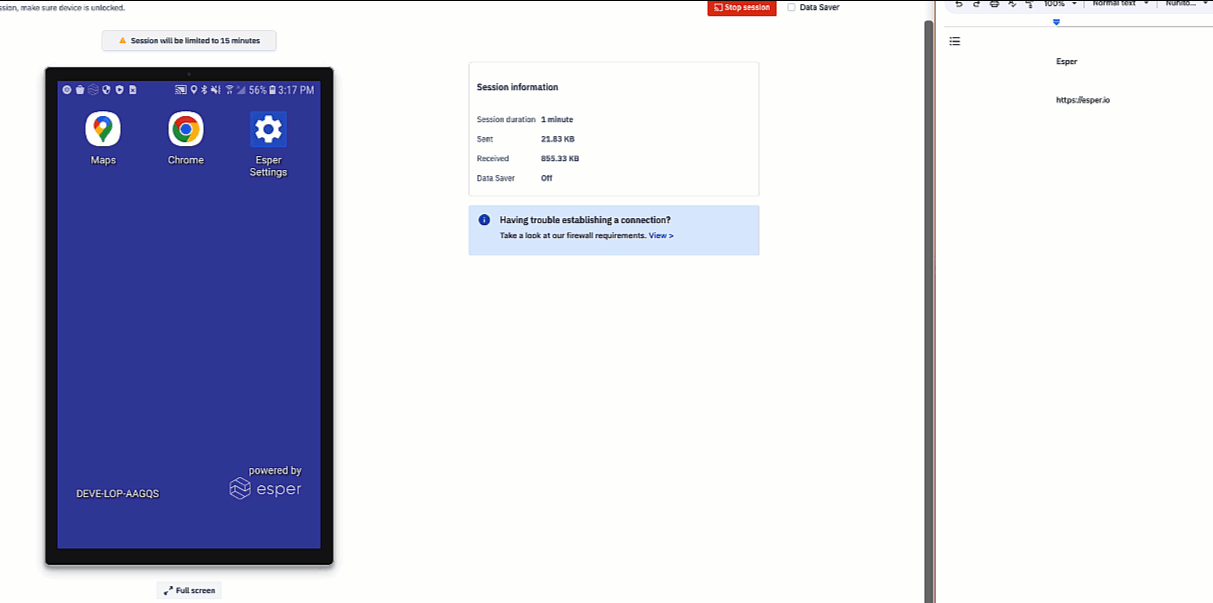The width and height of the screenshot is (1213, 603).
Task: Open the Normal text style dropdown
Action: click(x=1120, y=4)
